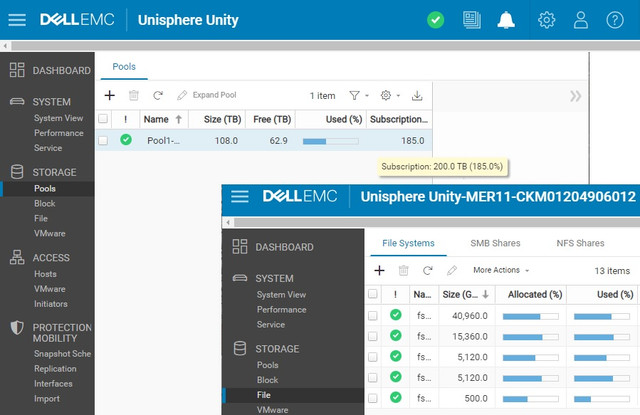
Task: Click the Dashboard grid icon in Pools window
Action: (17, 70)
